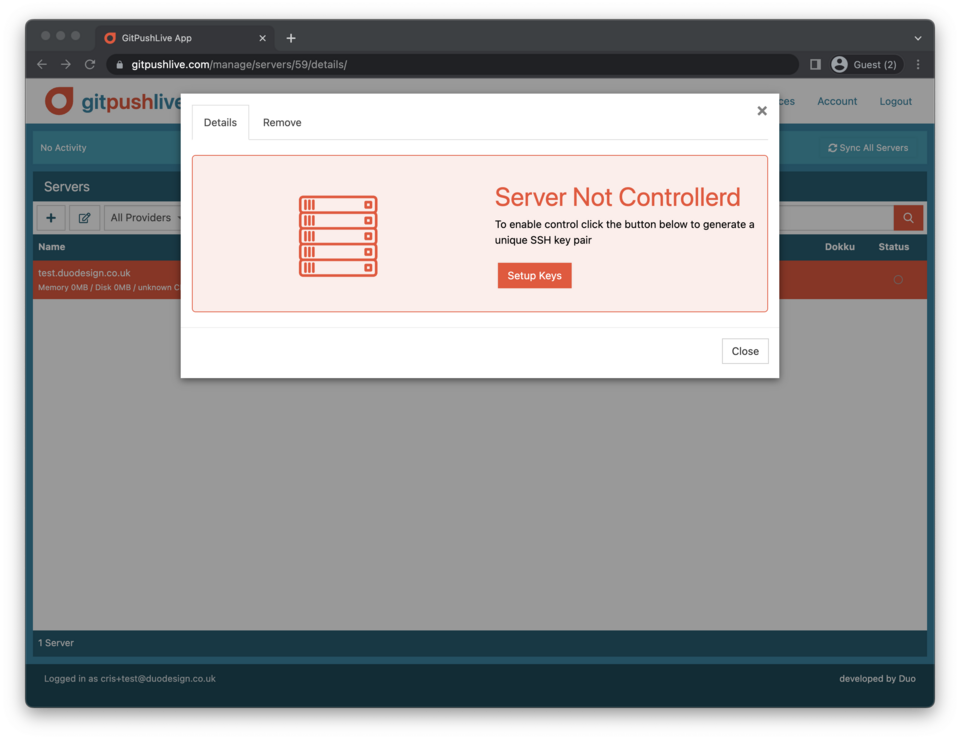Viewport: 960px width, 739px height.
Task: Reload the page with refresh icon
Action: click(x=90, y=64)
